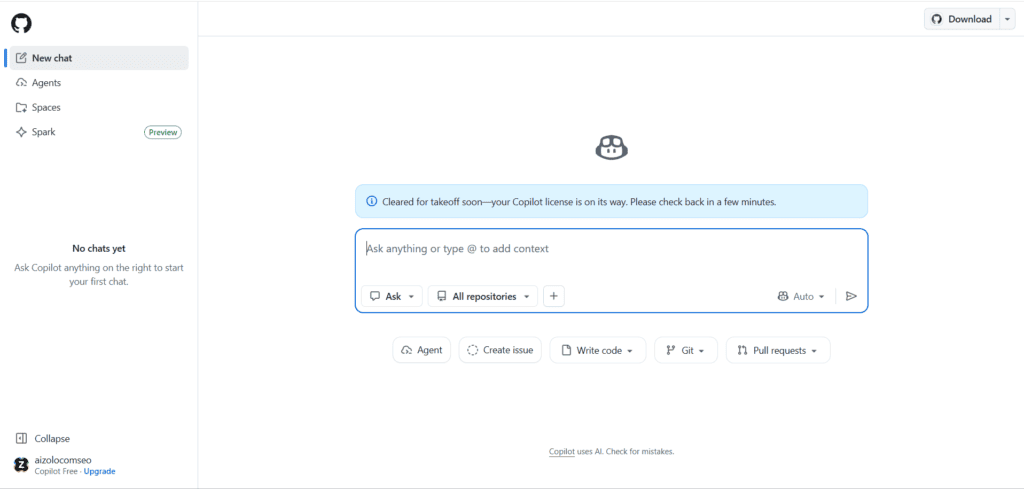Expand the Git suggestions dropdown

click(x=686, y=350)
